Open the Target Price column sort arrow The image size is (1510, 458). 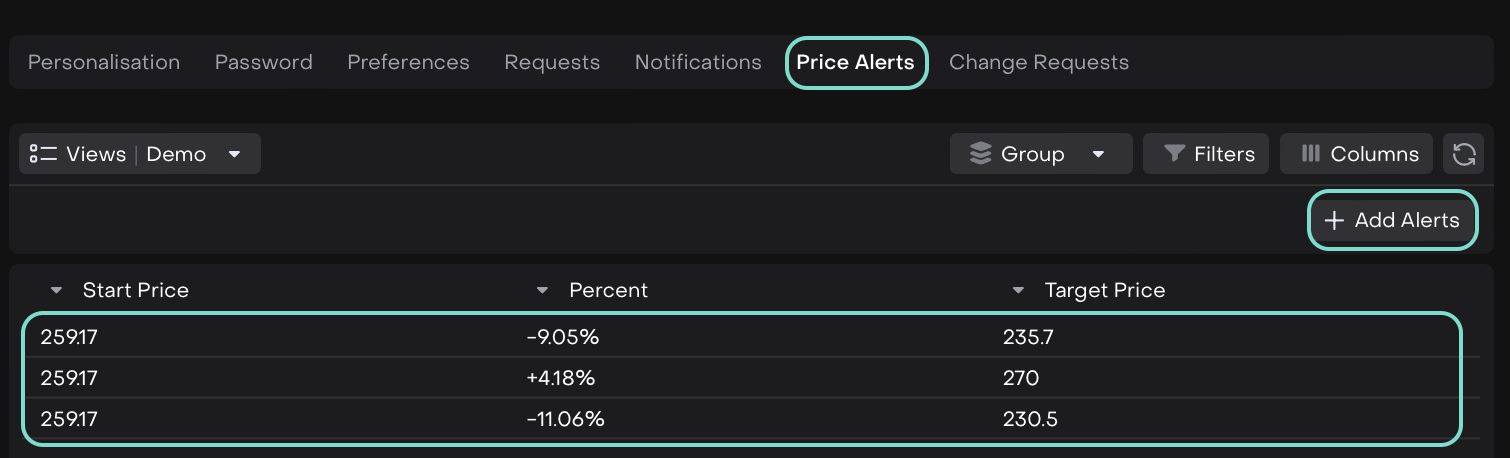[1018, 291]
